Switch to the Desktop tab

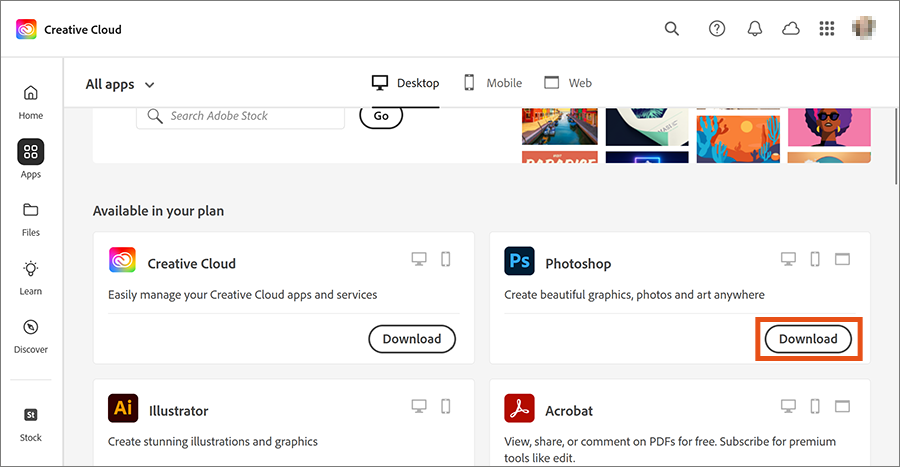[x=405, y=83]
